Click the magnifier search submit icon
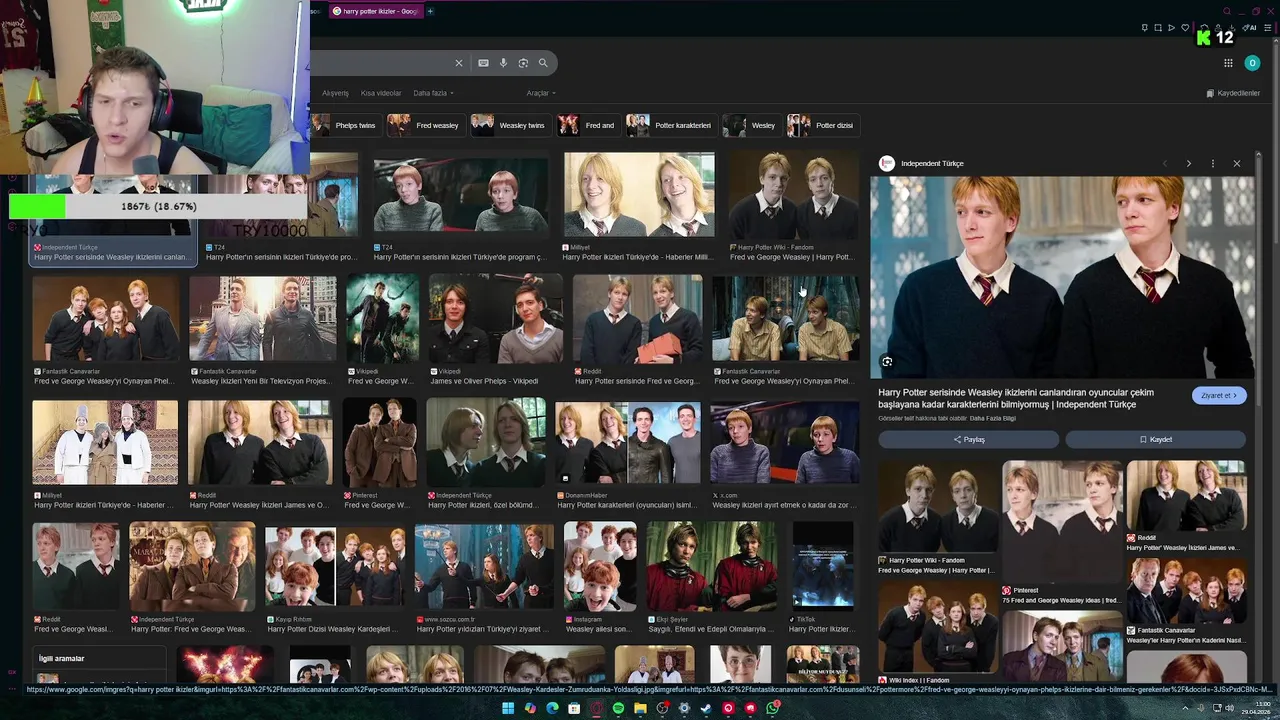Screen dimensions: 1280x720 (543, 63)
